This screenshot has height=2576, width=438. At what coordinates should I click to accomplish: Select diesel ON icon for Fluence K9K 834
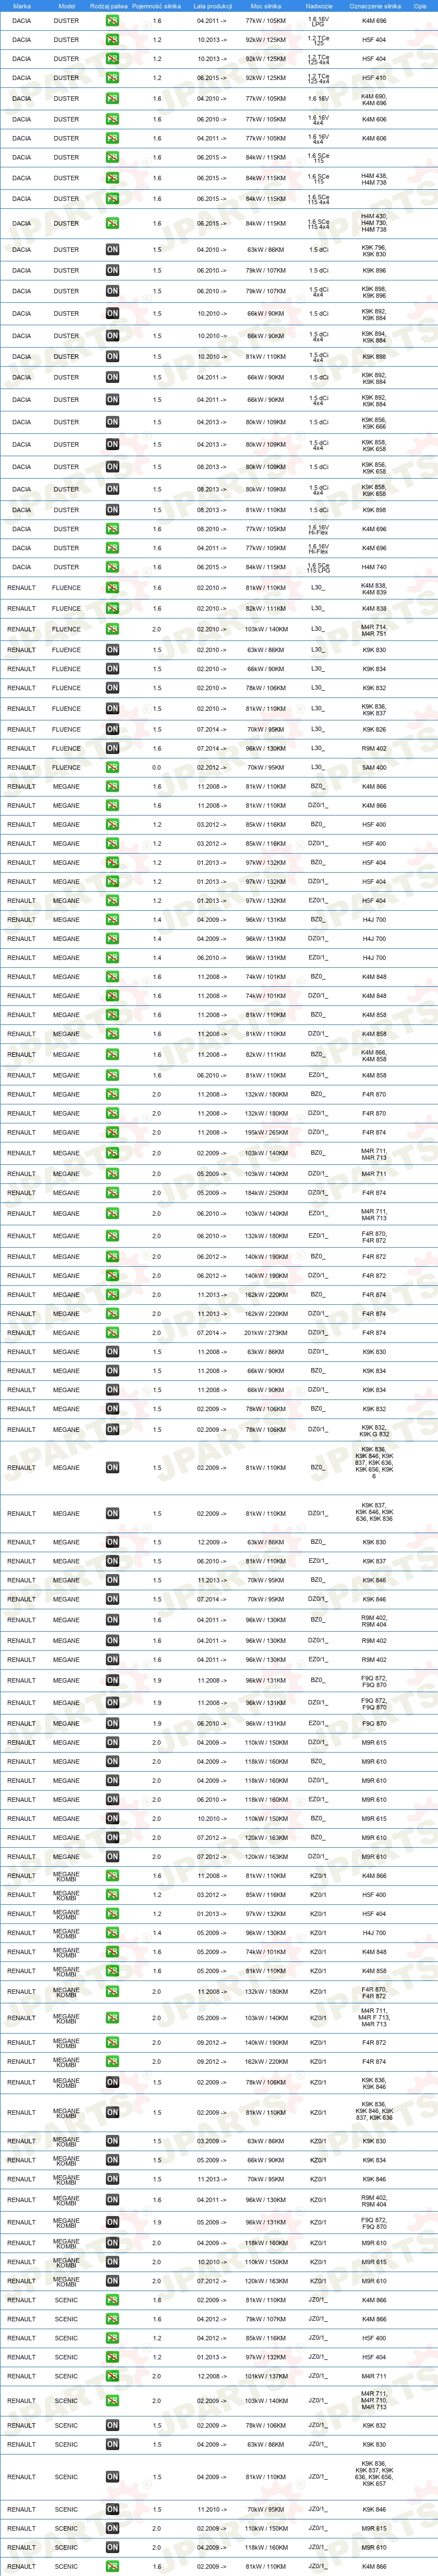[112, 669]
